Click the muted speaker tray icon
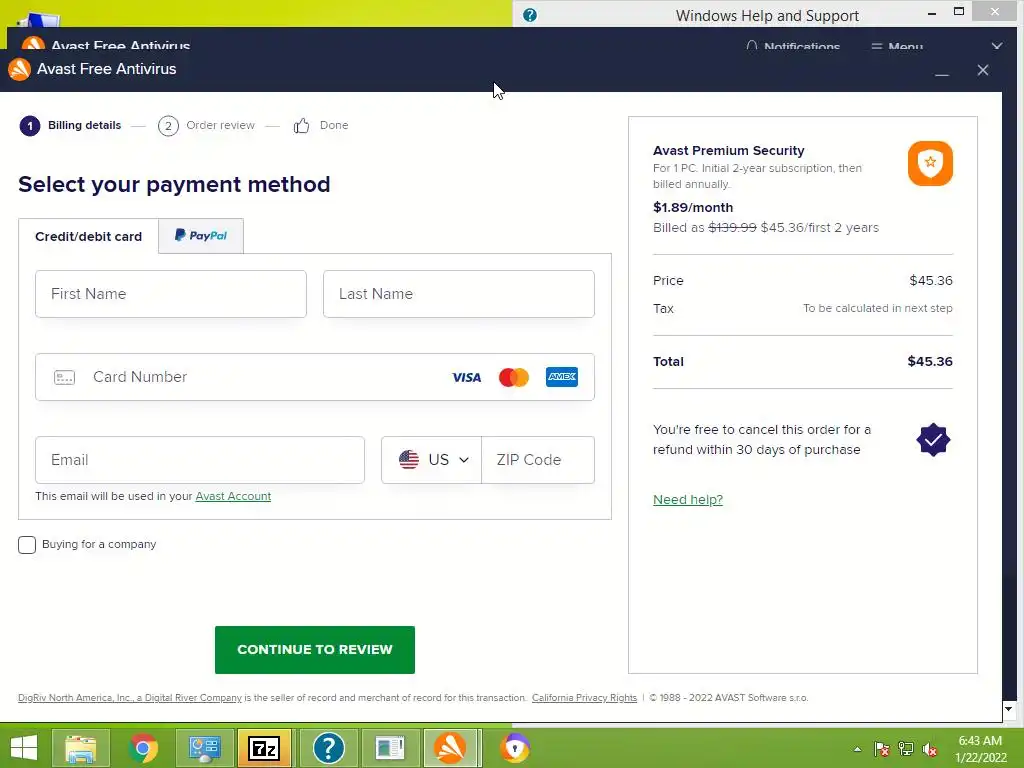This screenshot has height=768, width=1024. [x=930, y=749]
